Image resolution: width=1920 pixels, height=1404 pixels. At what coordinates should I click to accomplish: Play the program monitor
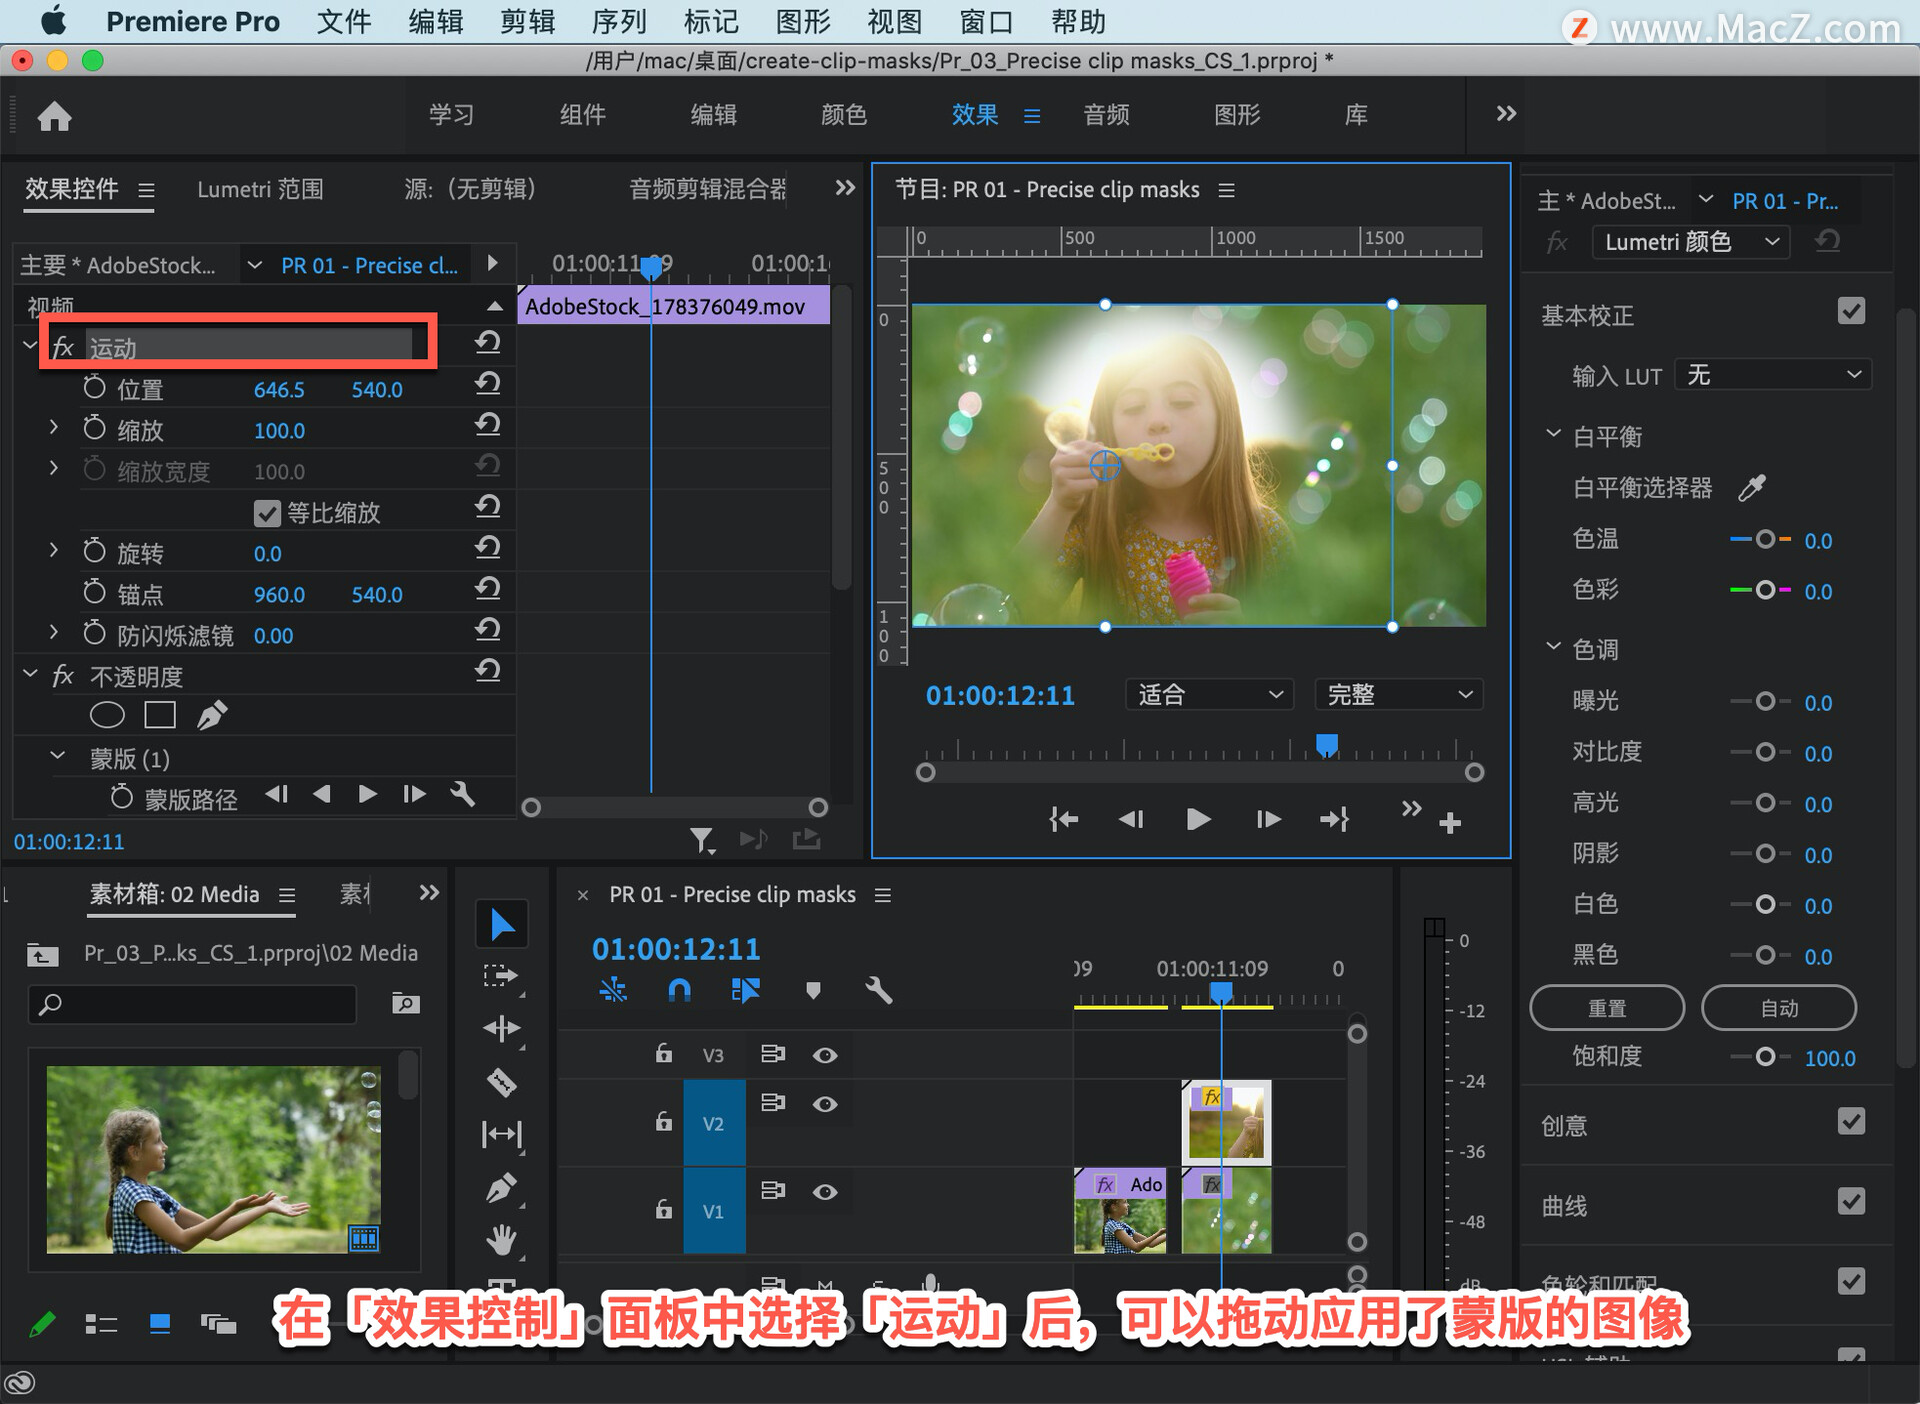pyautogui.click(x=1197, y=820)
